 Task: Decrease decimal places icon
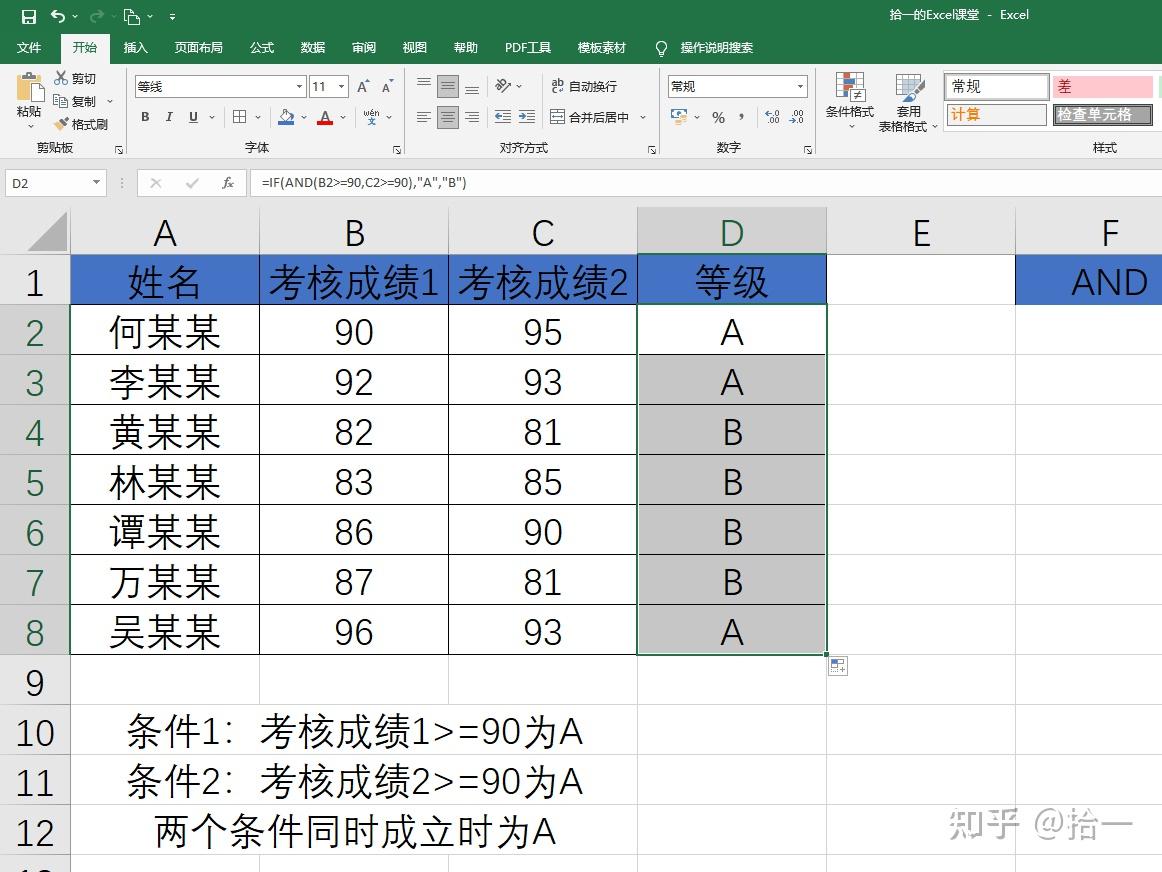pyautogui.click(x=797, y=117)
